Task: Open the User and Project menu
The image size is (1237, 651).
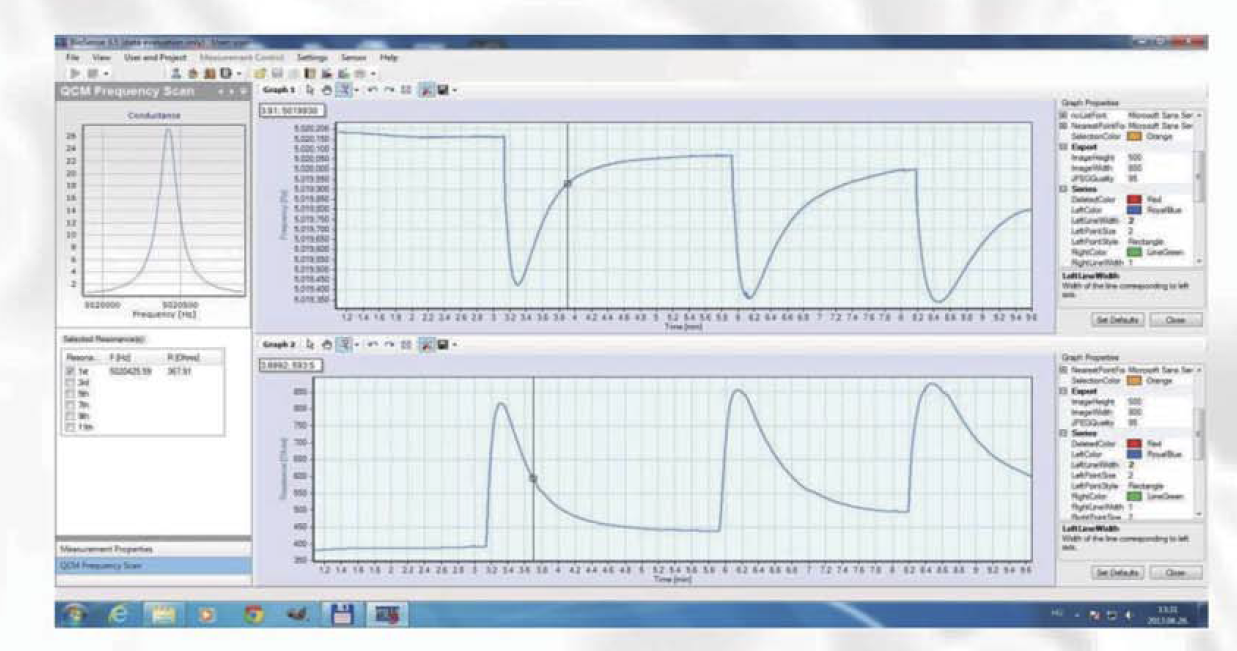Action: tap(154, 58)
